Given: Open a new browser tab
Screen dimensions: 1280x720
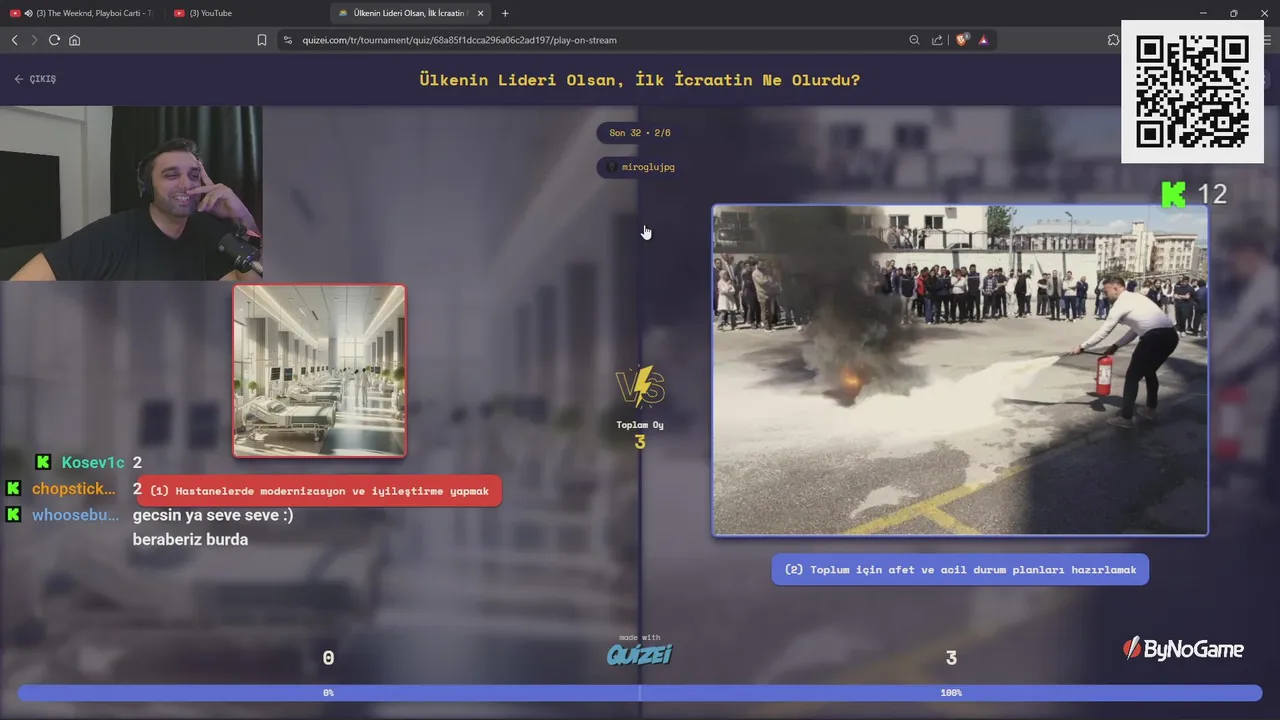Looking at the screenshot, I should (x=505, y=13).
